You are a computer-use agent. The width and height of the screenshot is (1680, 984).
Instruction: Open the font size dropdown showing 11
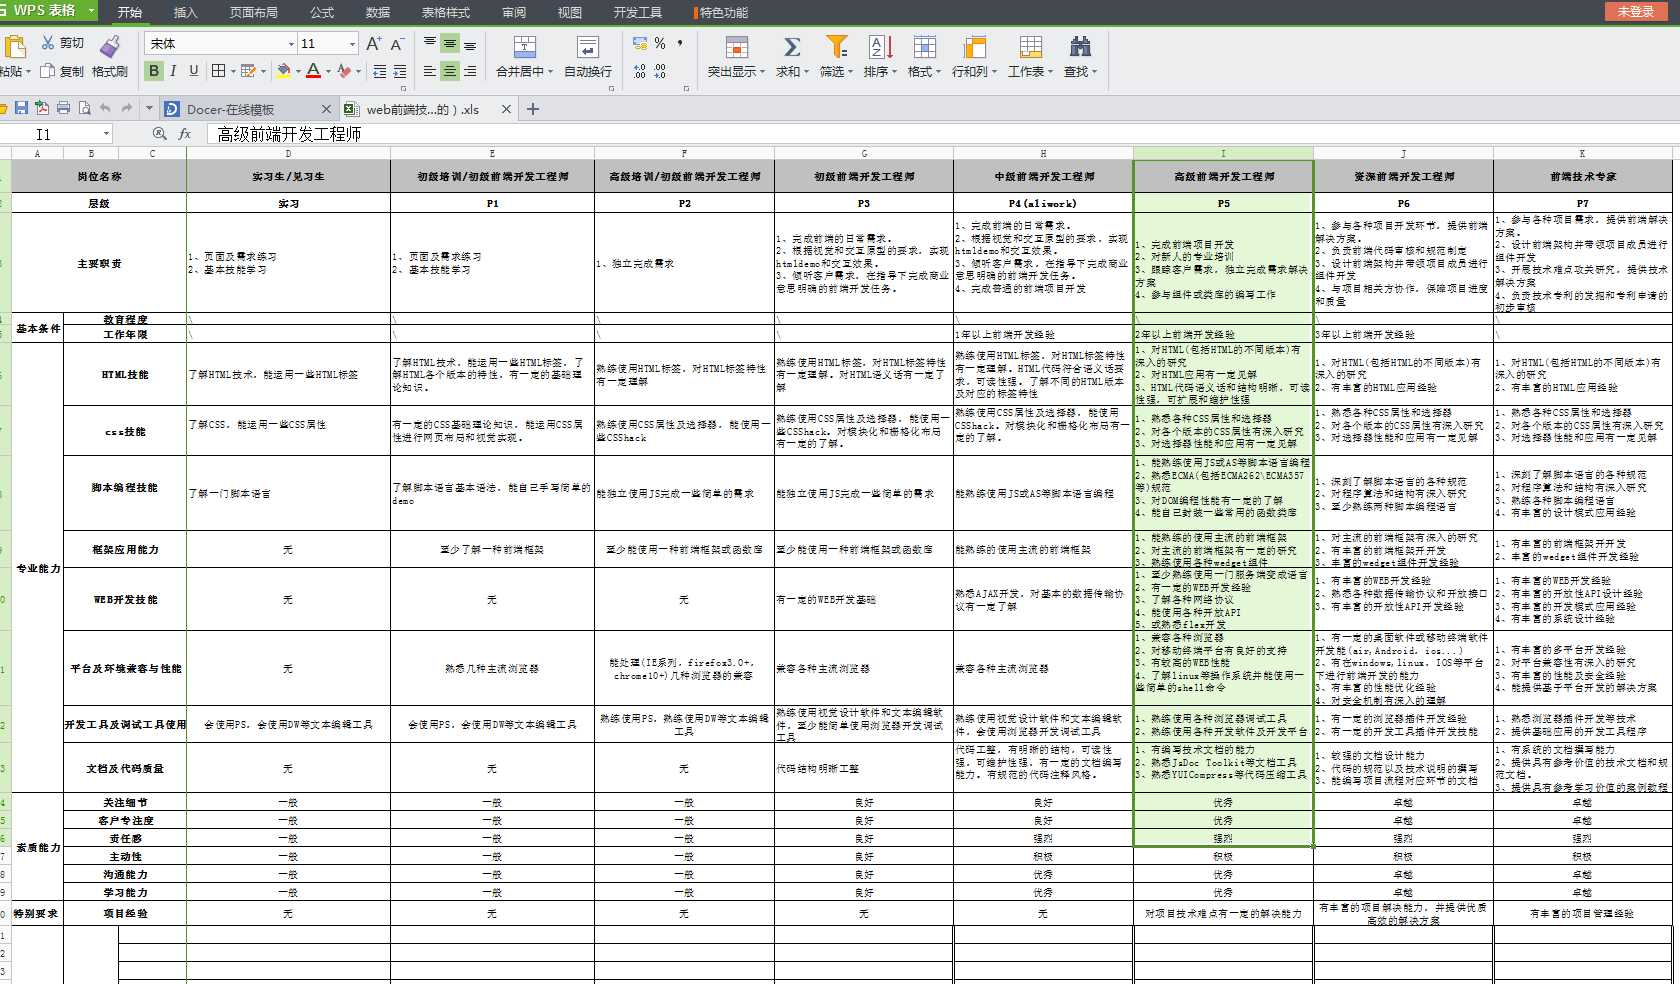click(352, 44)
